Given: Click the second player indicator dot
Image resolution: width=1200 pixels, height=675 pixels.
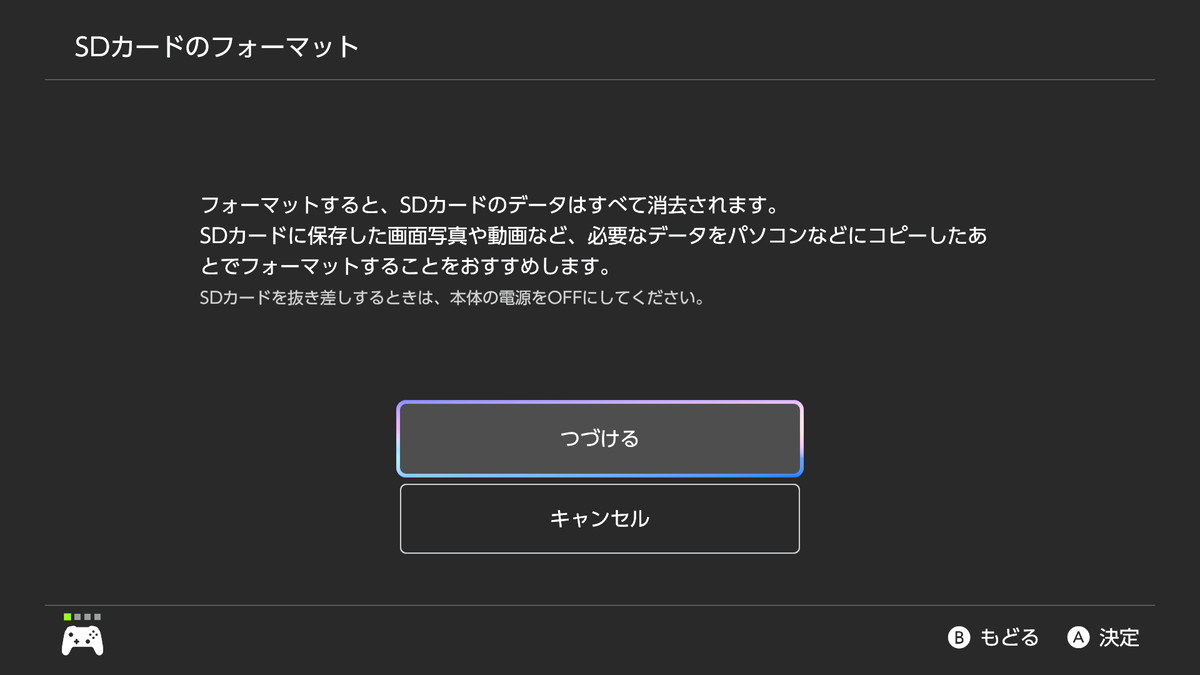Looking at the screenshot, I should coord(77,617).
